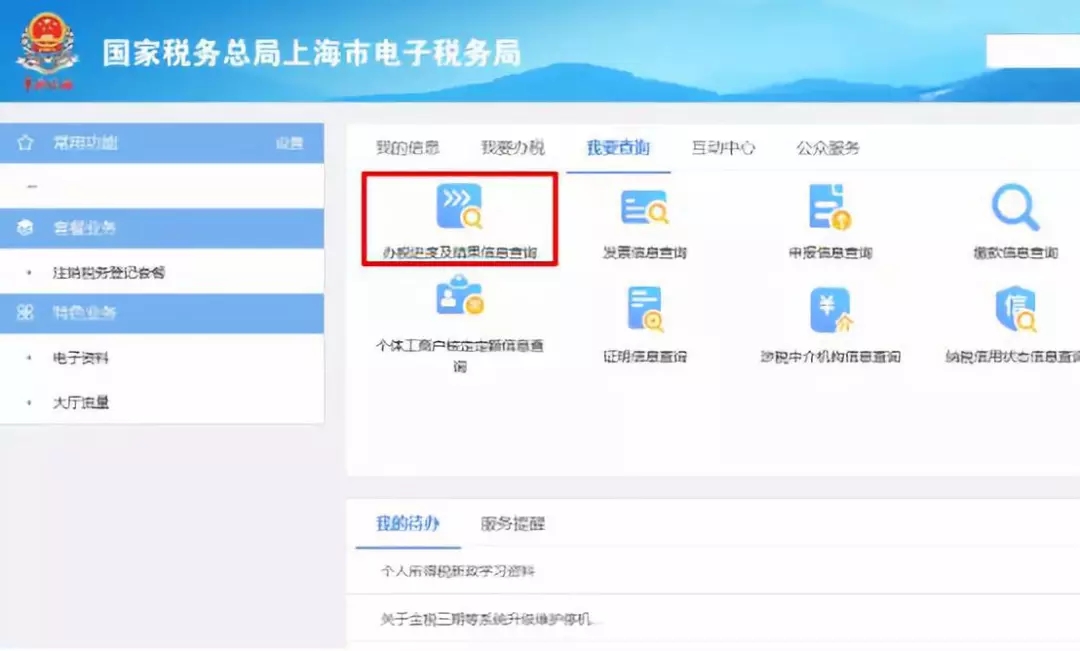Open 纳税信用状态信息查询 shield icon
The image size is (1080, 651).
tap(1016, 309)
